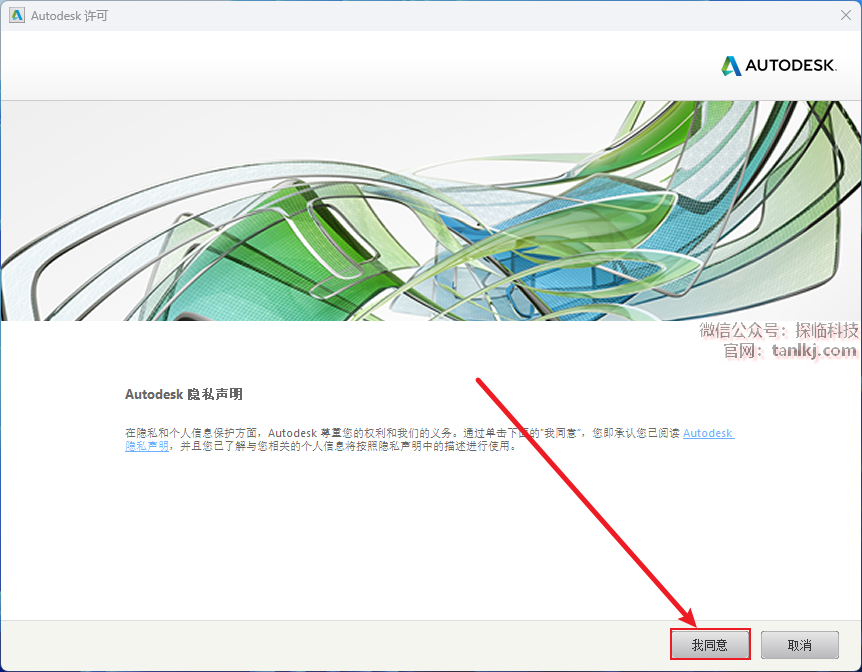This screenshot has width=862, height=672.
Task: Click the 我同意 (I Agree) button
Action: click(710, 645)
